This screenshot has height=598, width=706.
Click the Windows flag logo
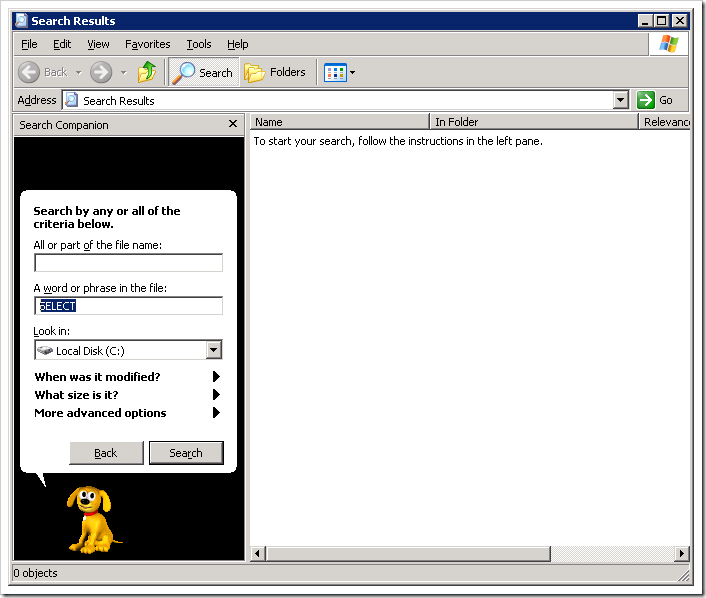pos(669,44)
